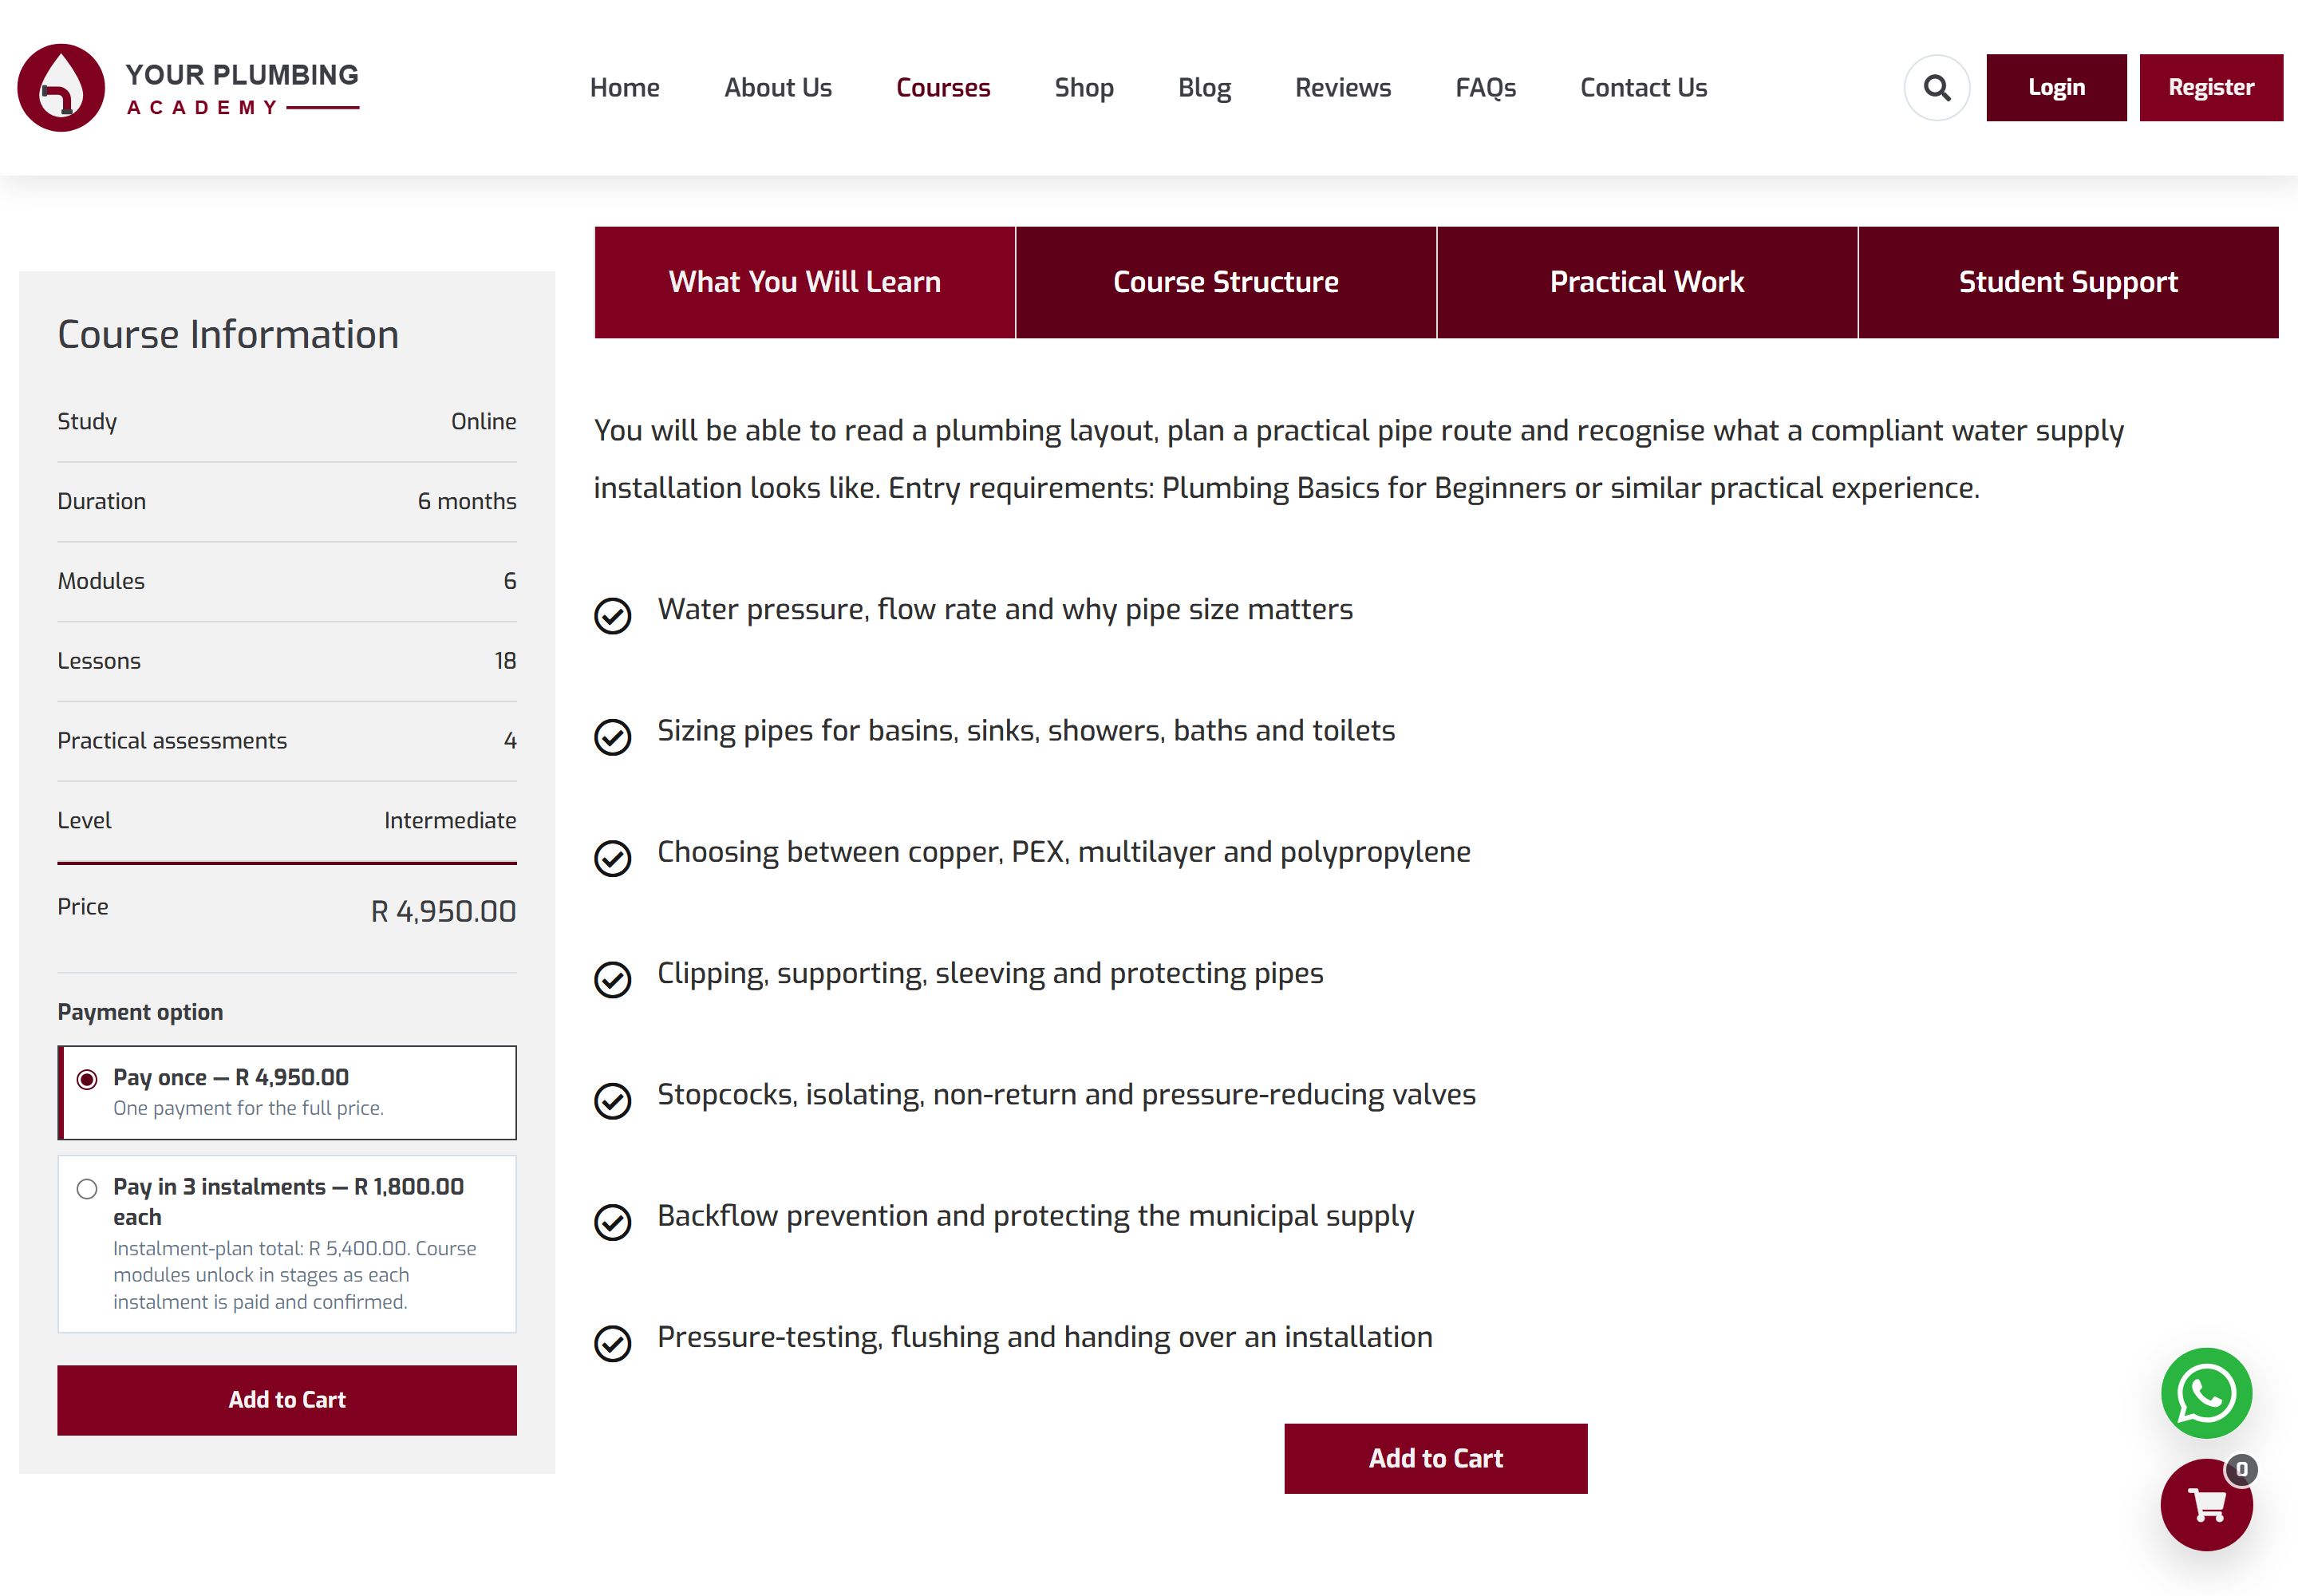
Task: Click the cart item count badge
Action: (2241, 1469)
